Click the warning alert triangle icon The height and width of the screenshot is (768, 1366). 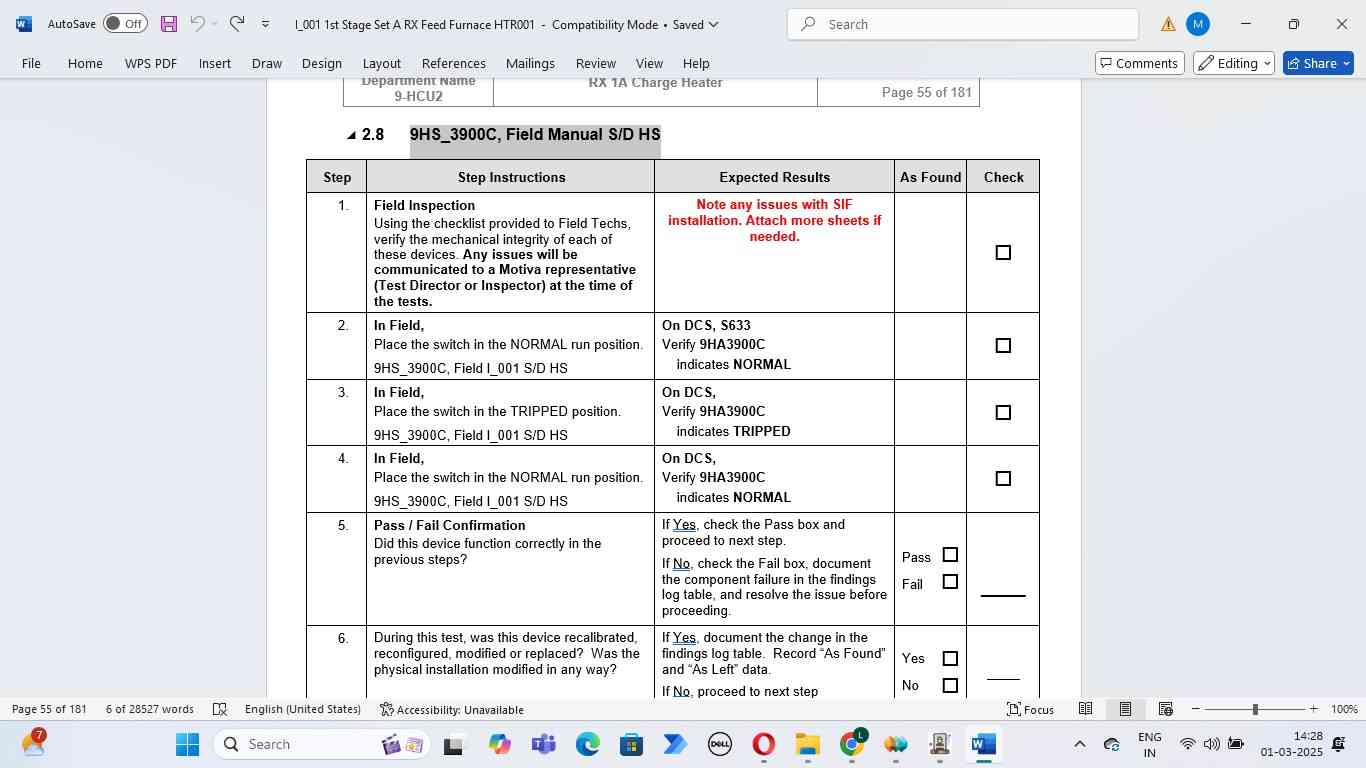click(x=1167, y=24)
